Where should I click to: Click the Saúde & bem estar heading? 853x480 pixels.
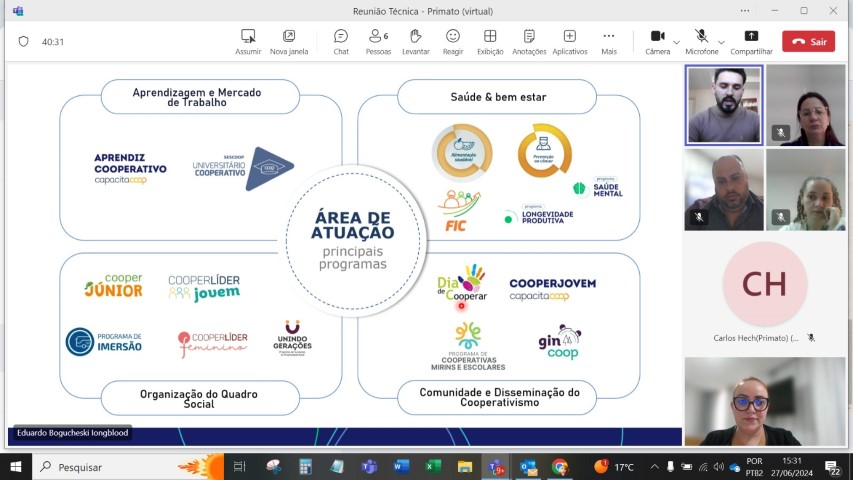pyautogui.click(x=498, y=97)
